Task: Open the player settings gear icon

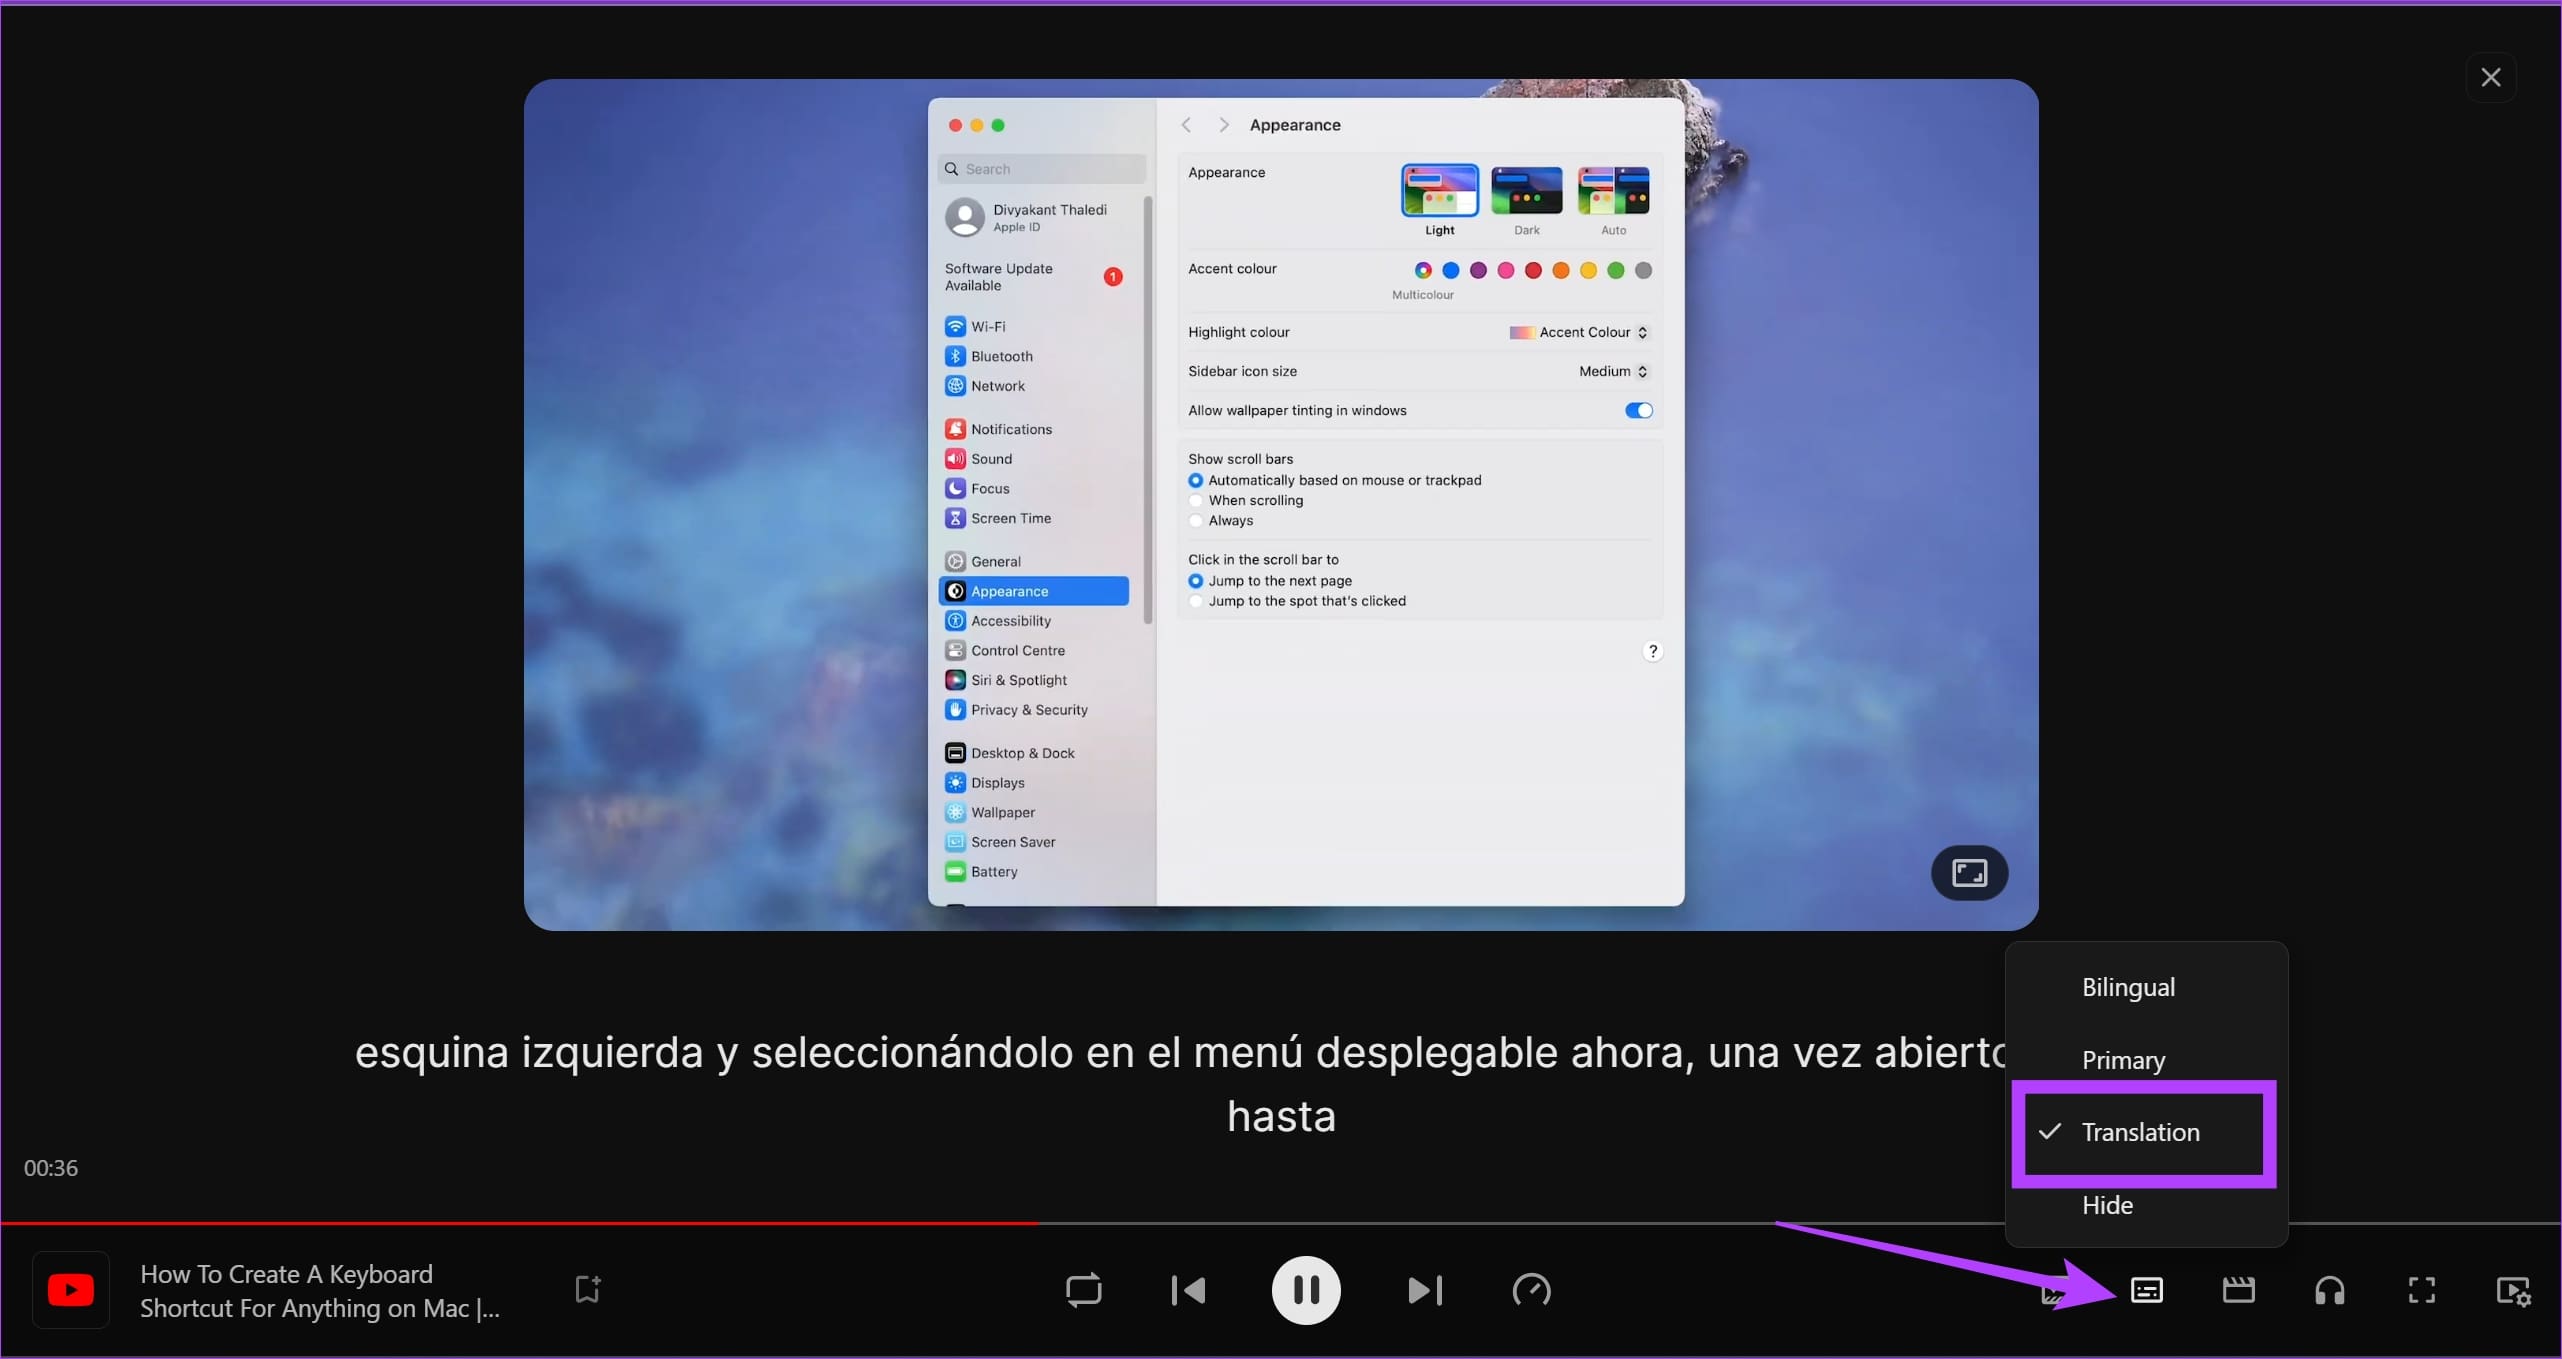Action: [2513, 1291]
